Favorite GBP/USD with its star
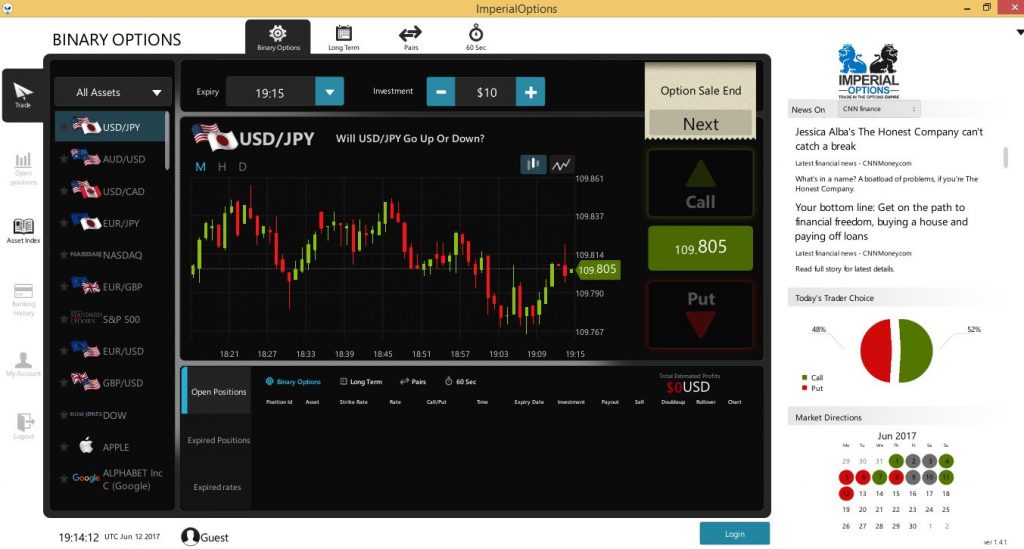The image size is (1024, 549). 64,383
